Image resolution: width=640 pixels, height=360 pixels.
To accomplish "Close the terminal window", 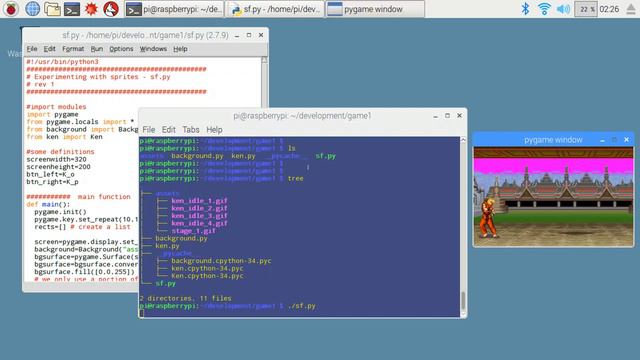I will pyautogui.click(x=460, y=116).
